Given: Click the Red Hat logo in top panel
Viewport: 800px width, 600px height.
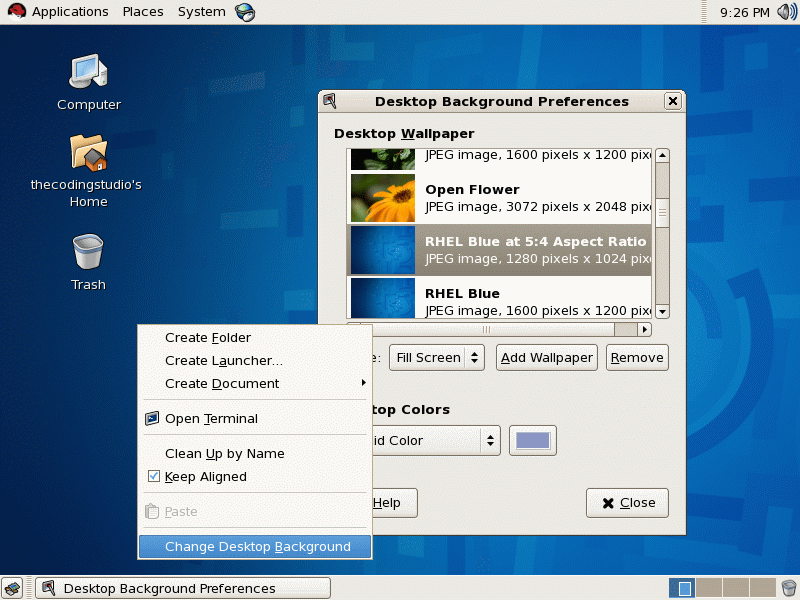Looking at the screenshot, I should [x=16, y=11].
